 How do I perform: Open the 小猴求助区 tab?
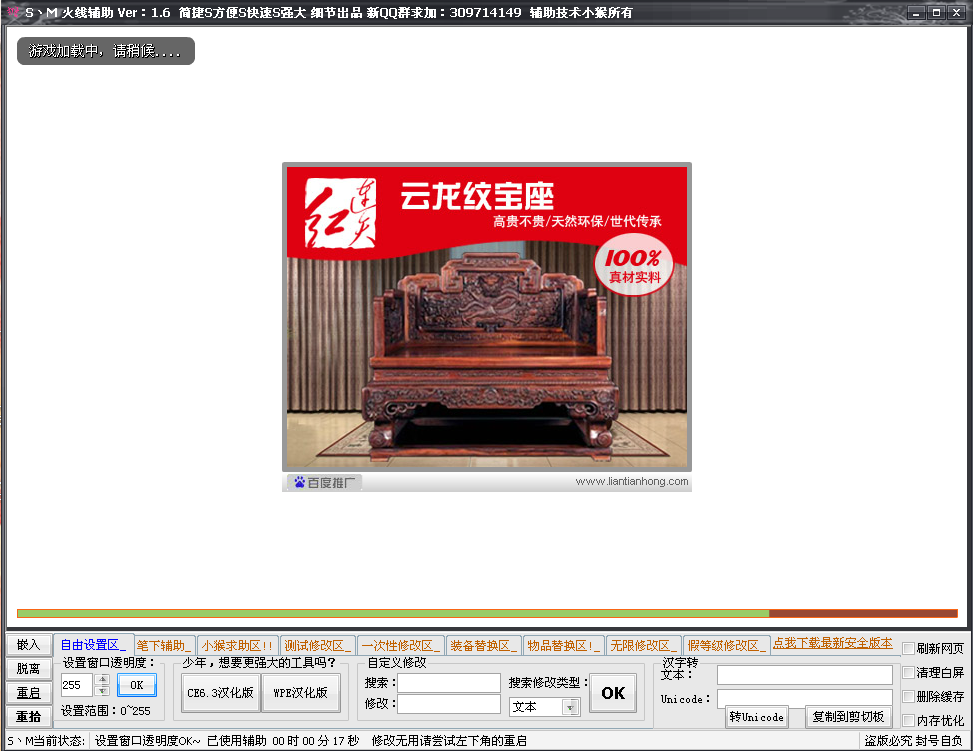[237, 645]
